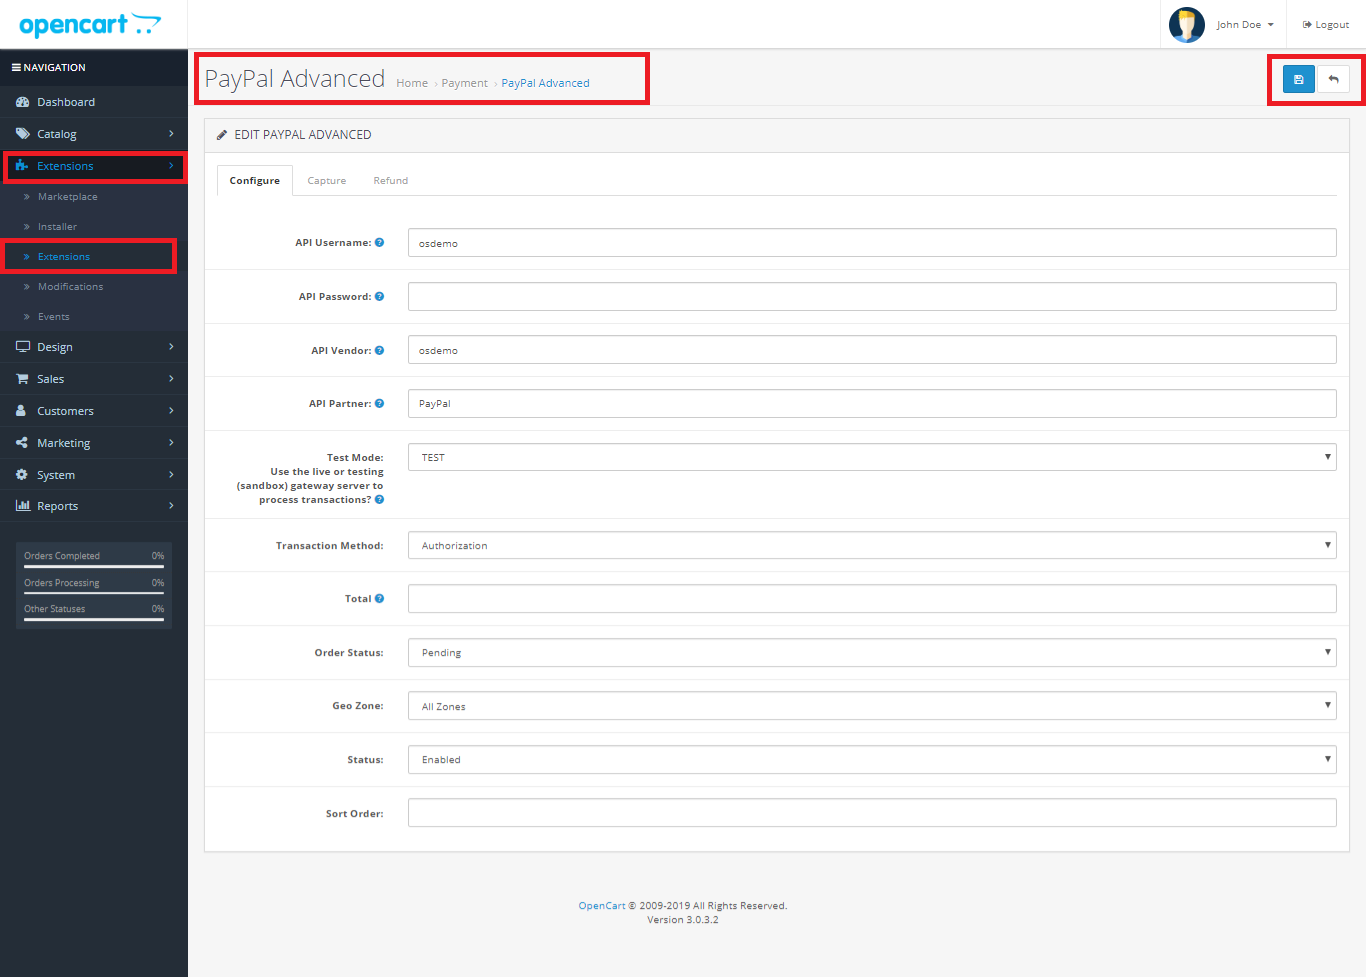The height and width of the screenshot is (977, 1366).
Task: Switch to the Configure tab
Action: tap(255, 181)
